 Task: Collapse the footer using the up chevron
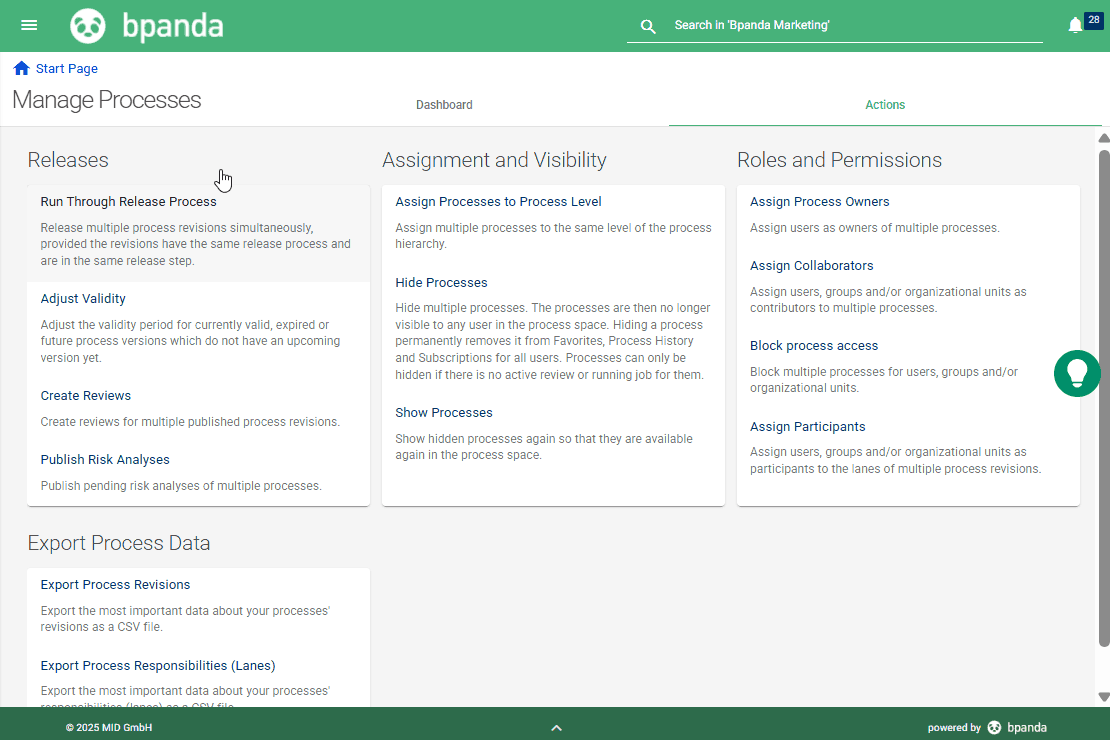(x=556, y=728)
